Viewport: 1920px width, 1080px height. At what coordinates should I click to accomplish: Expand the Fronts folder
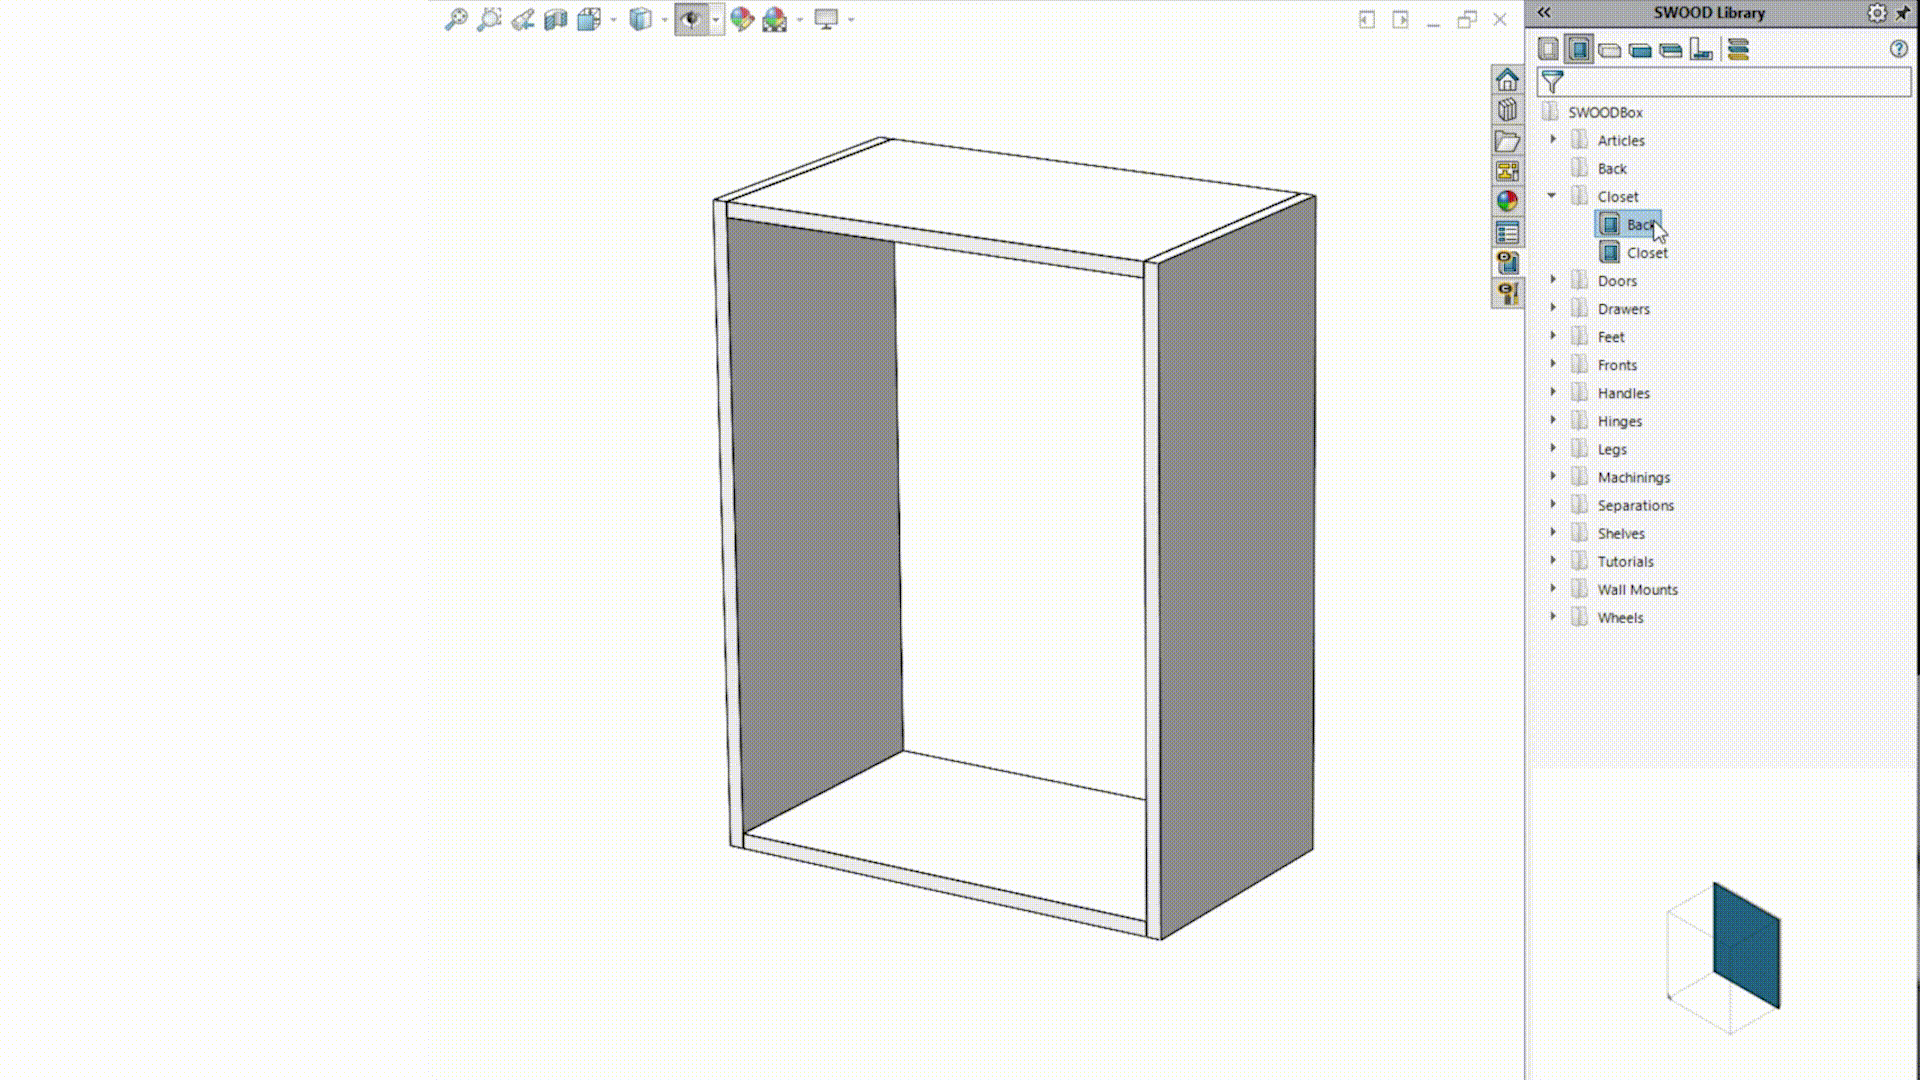(1553, 364)
